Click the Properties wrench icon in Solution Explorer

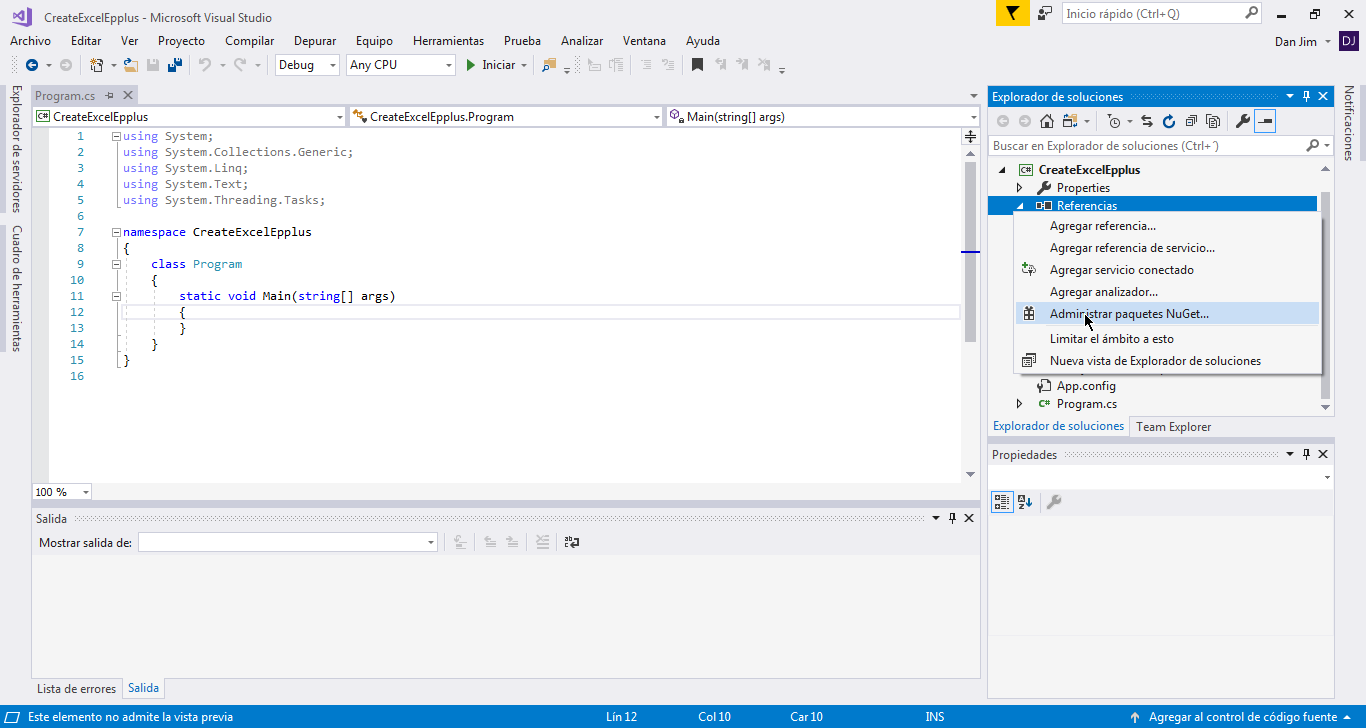[x=1243, y=121]
